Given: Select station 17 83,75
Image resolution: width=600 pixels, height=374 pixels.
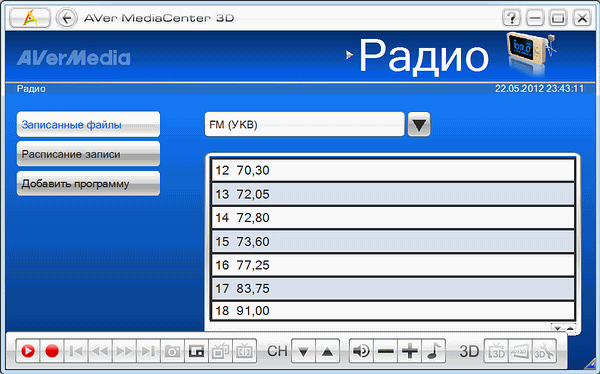Looking at the screenshot, I should pyautogui.click(x=393, y=289).
